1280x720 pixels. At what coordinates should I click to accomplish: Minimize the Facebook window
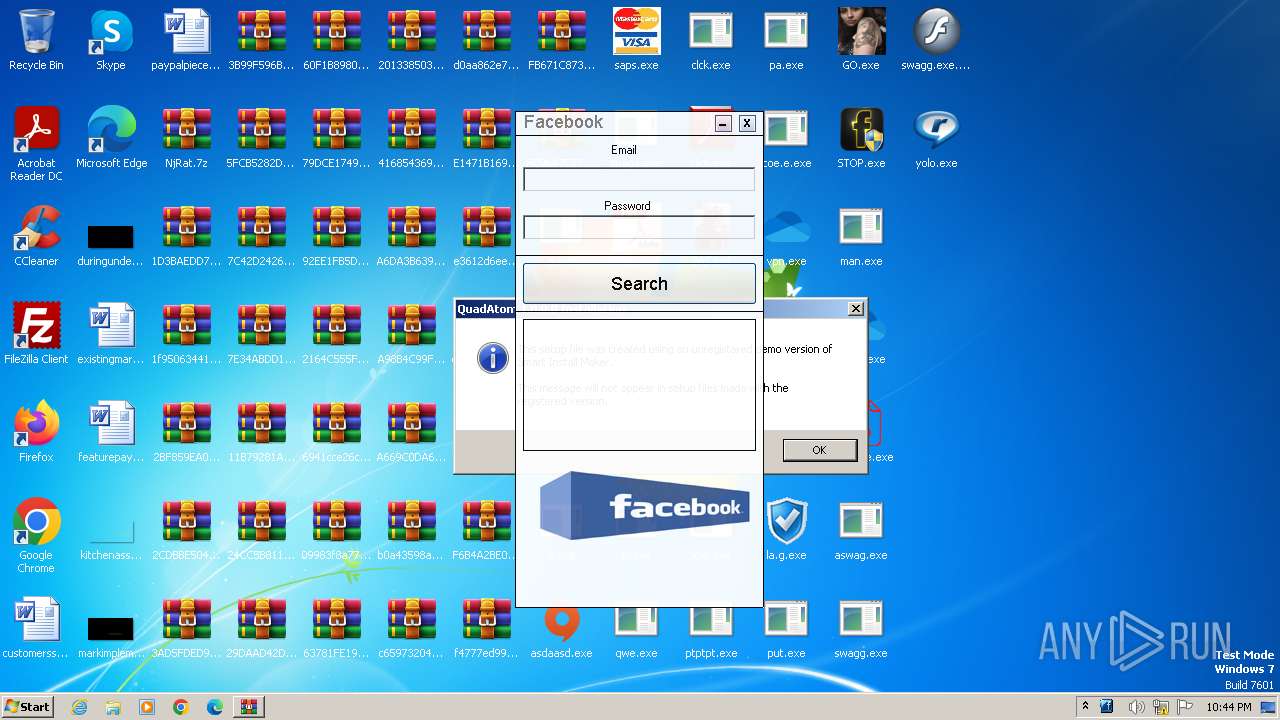coord(723,123)
